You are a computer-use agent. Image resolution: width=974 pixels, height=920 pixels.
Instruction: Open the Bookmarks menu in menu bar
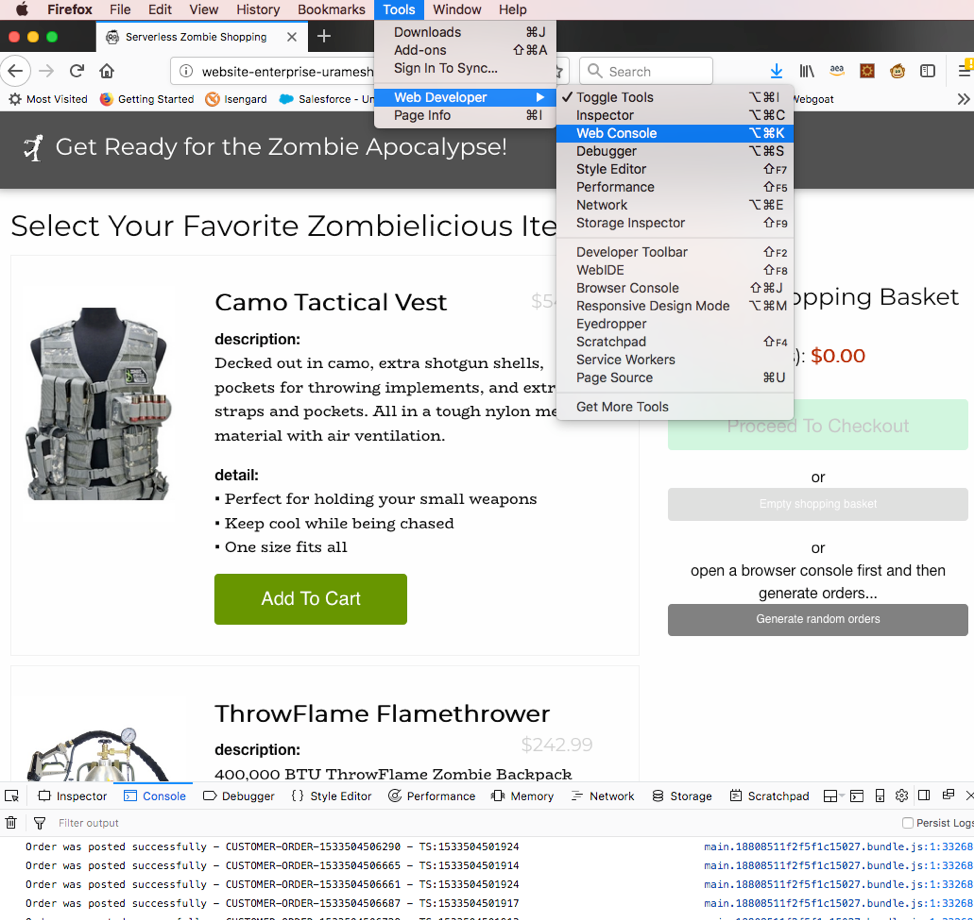(331, 9)
